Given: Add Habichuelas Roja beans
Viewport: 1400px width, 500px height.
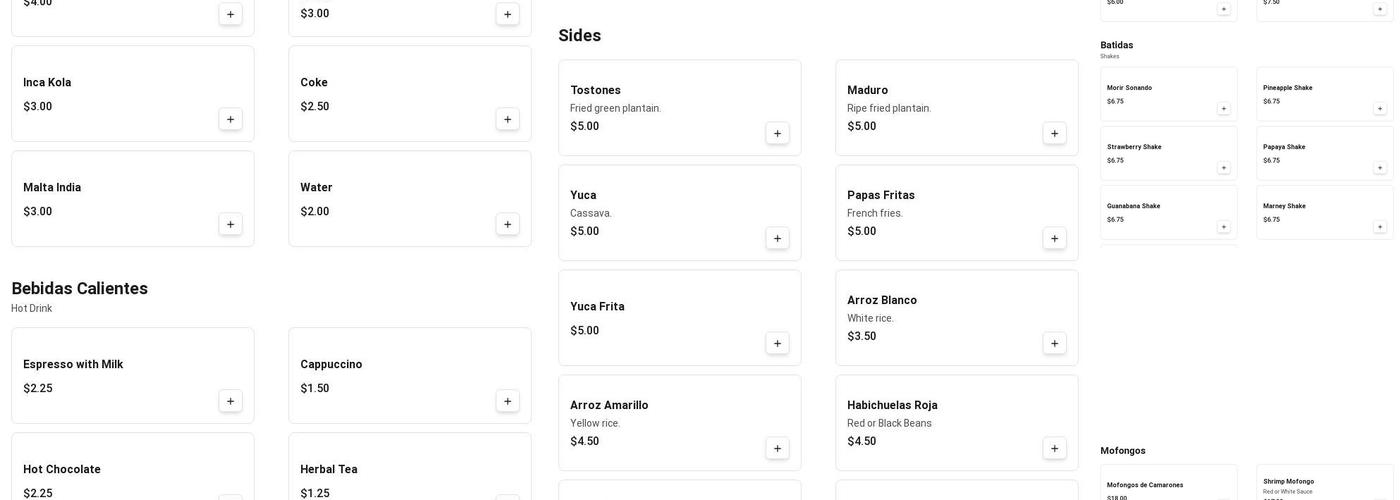Looking at the screenshot, I should click(x=1054, y=448).
